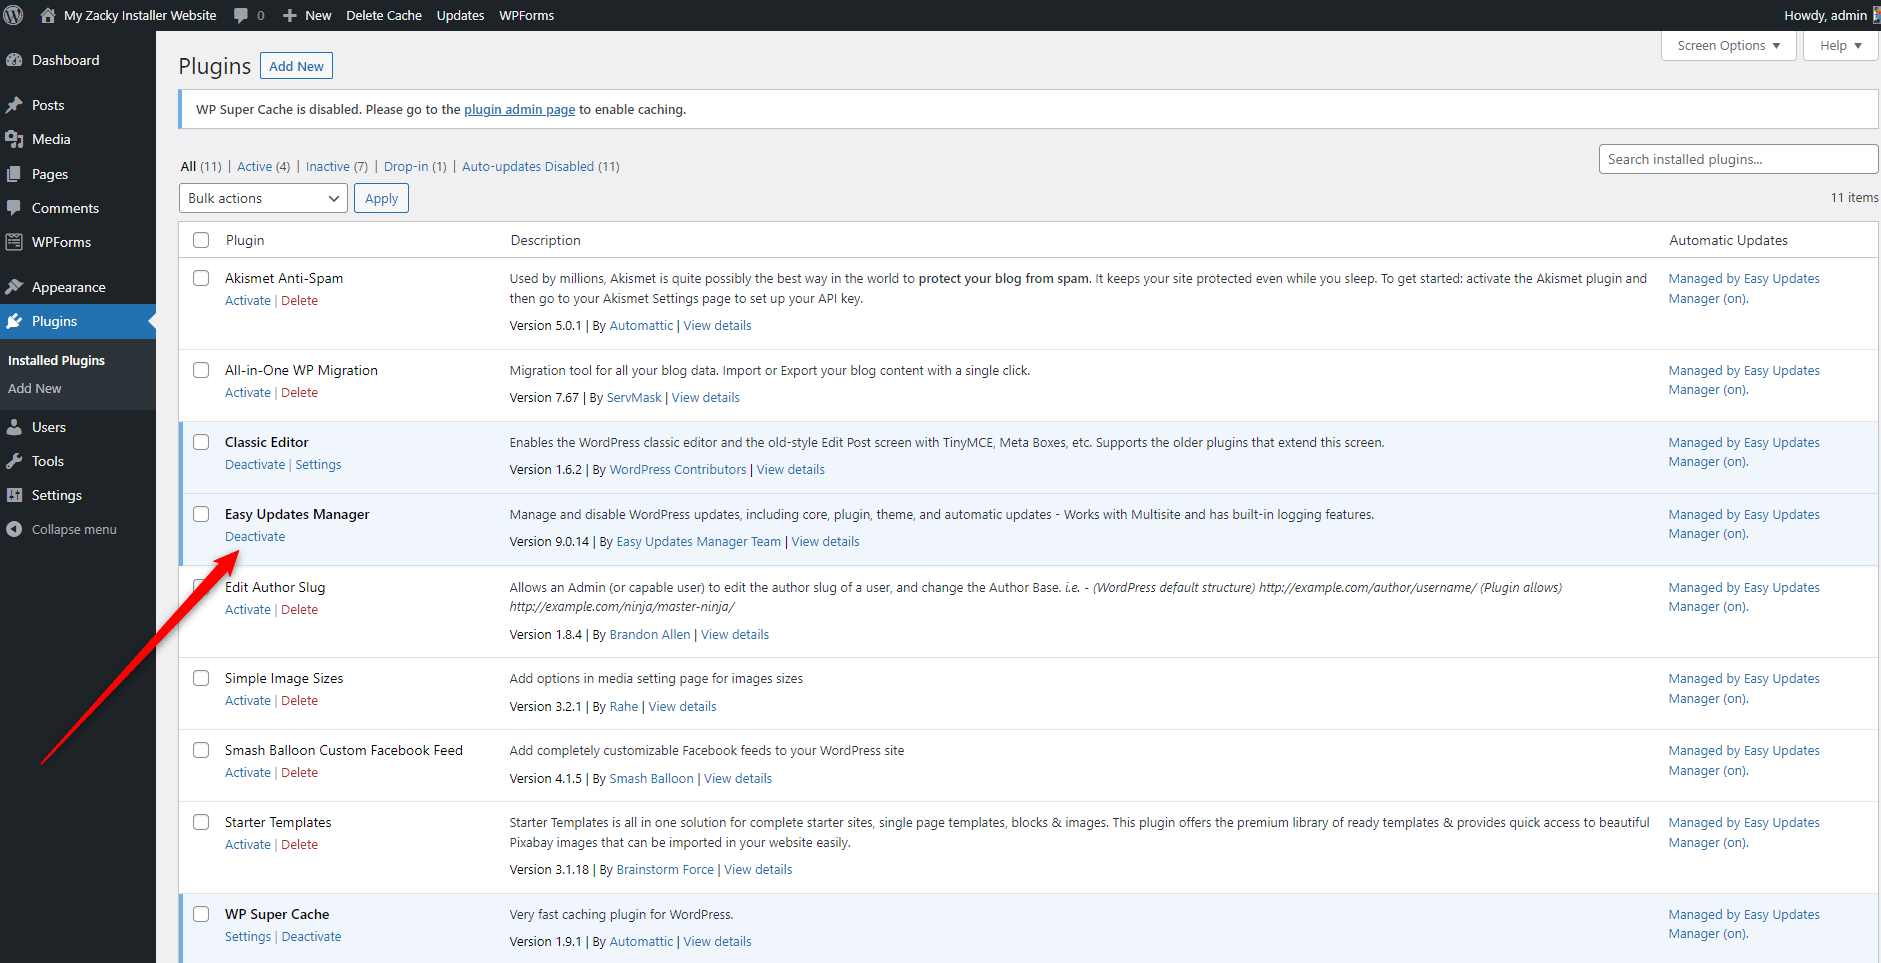Click the Add New plugins button

click(x=295, y=65)
